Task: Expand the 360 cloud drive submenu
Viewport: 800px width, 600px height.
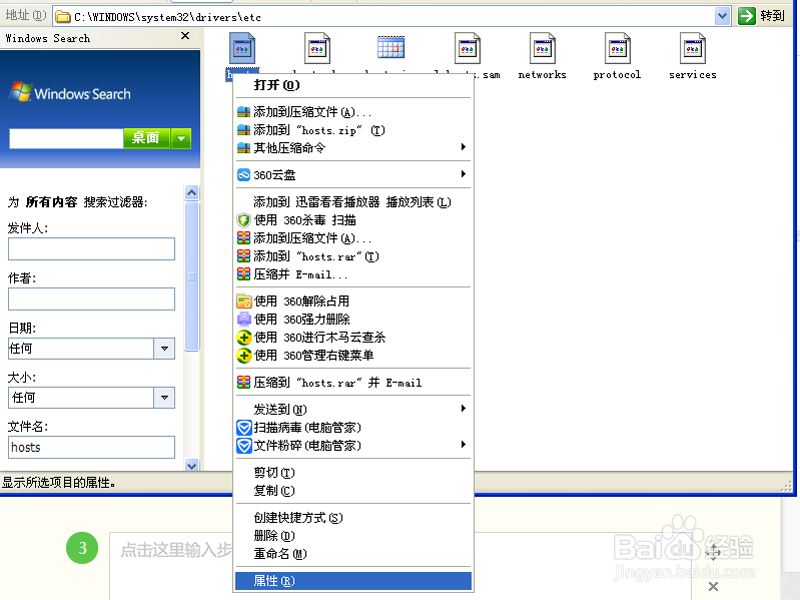Action: (x=353, y=175)
